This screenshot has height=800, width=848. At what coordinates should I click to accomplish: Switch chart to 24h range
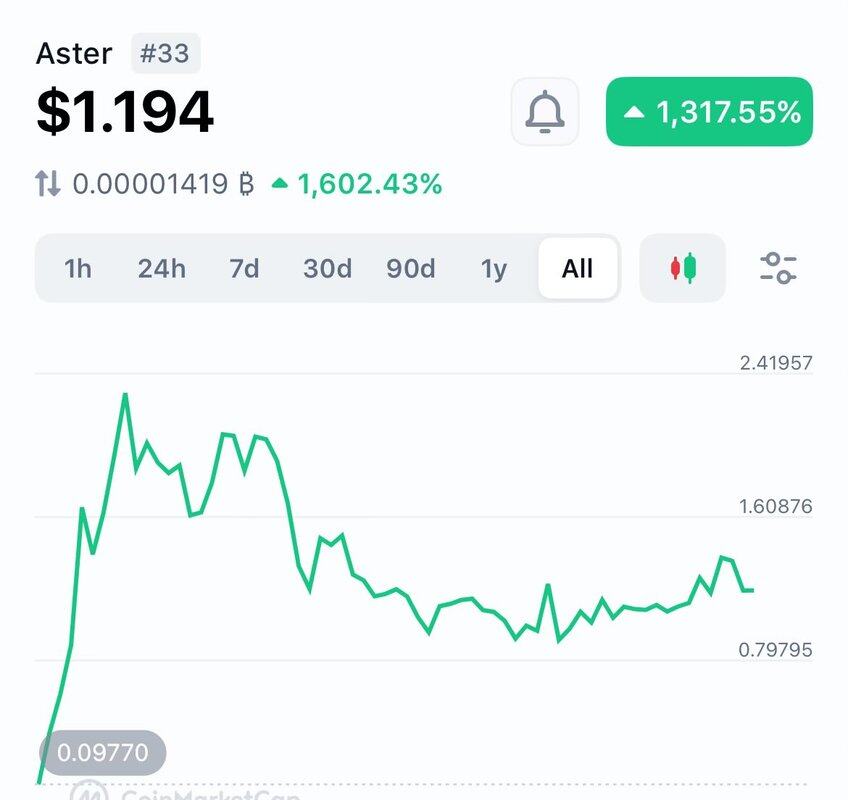(161, 268)
